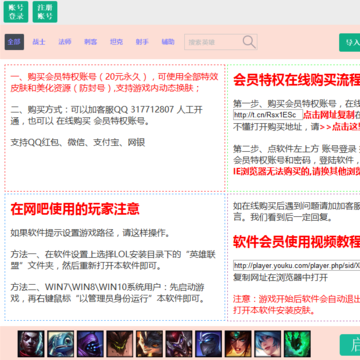Click the 方法二 WIN7\WIN8\WIN10 instruction

click(108, 293)
